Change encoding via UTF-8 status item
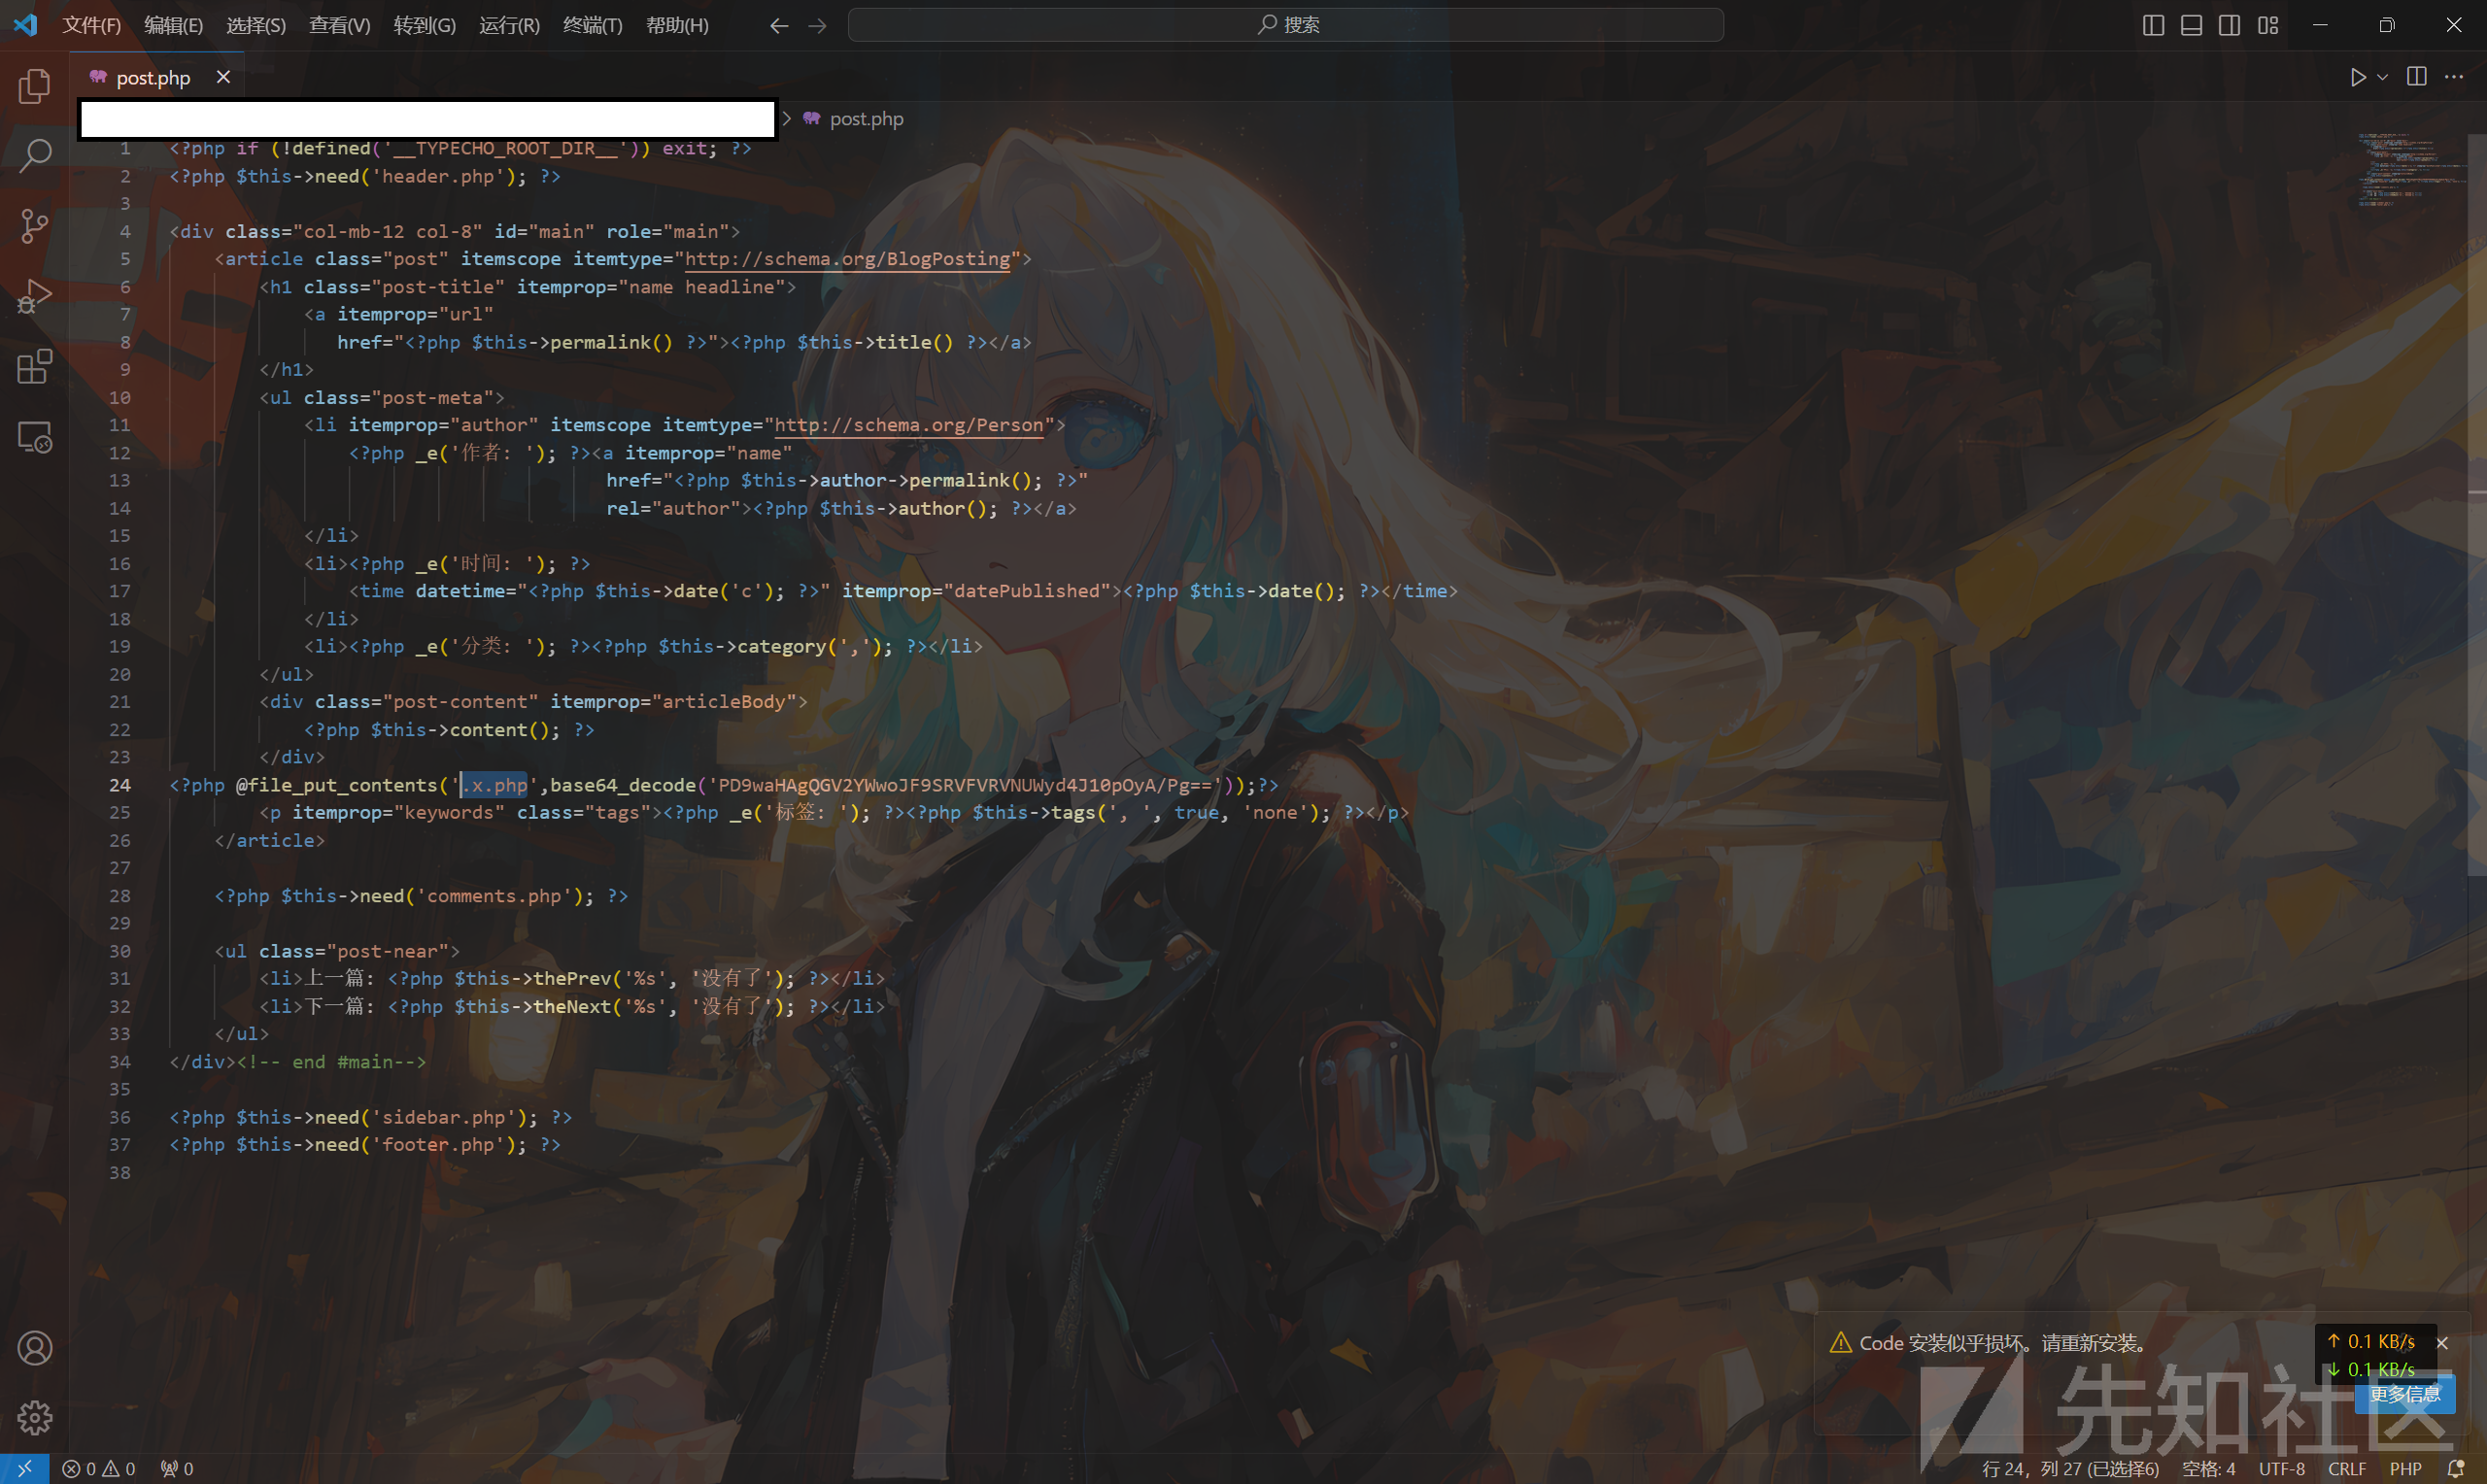 [2281, 1468]
